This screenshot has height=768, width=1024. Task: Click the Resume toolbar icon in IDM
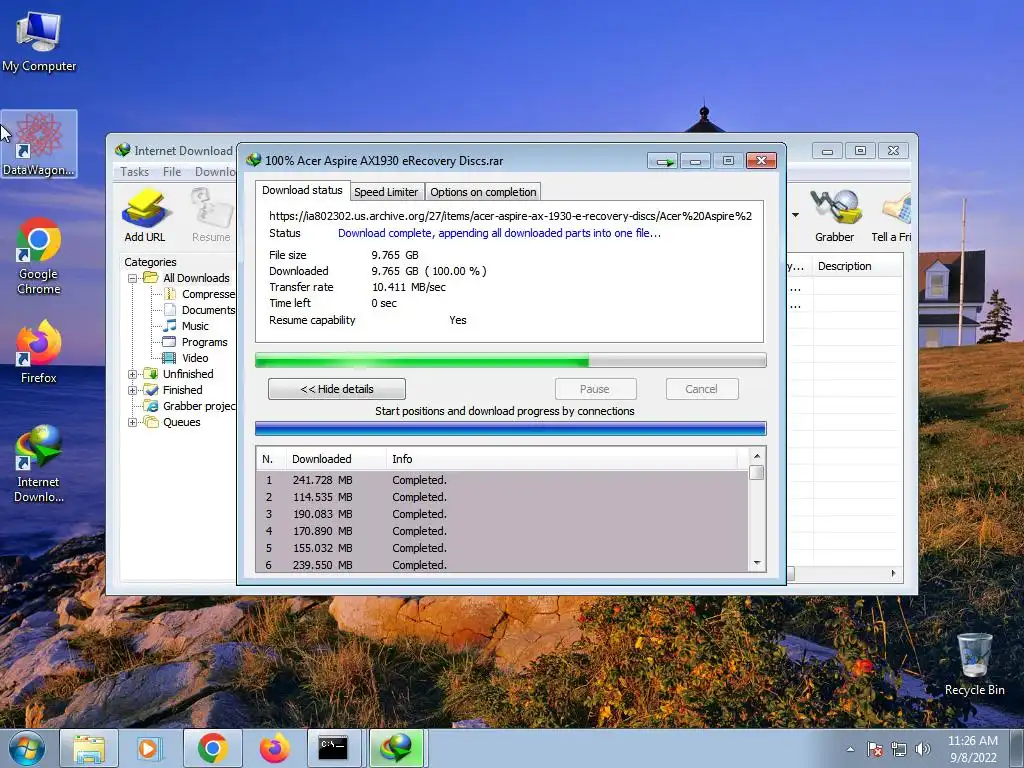pyautogui.click(x=211, y=216)
